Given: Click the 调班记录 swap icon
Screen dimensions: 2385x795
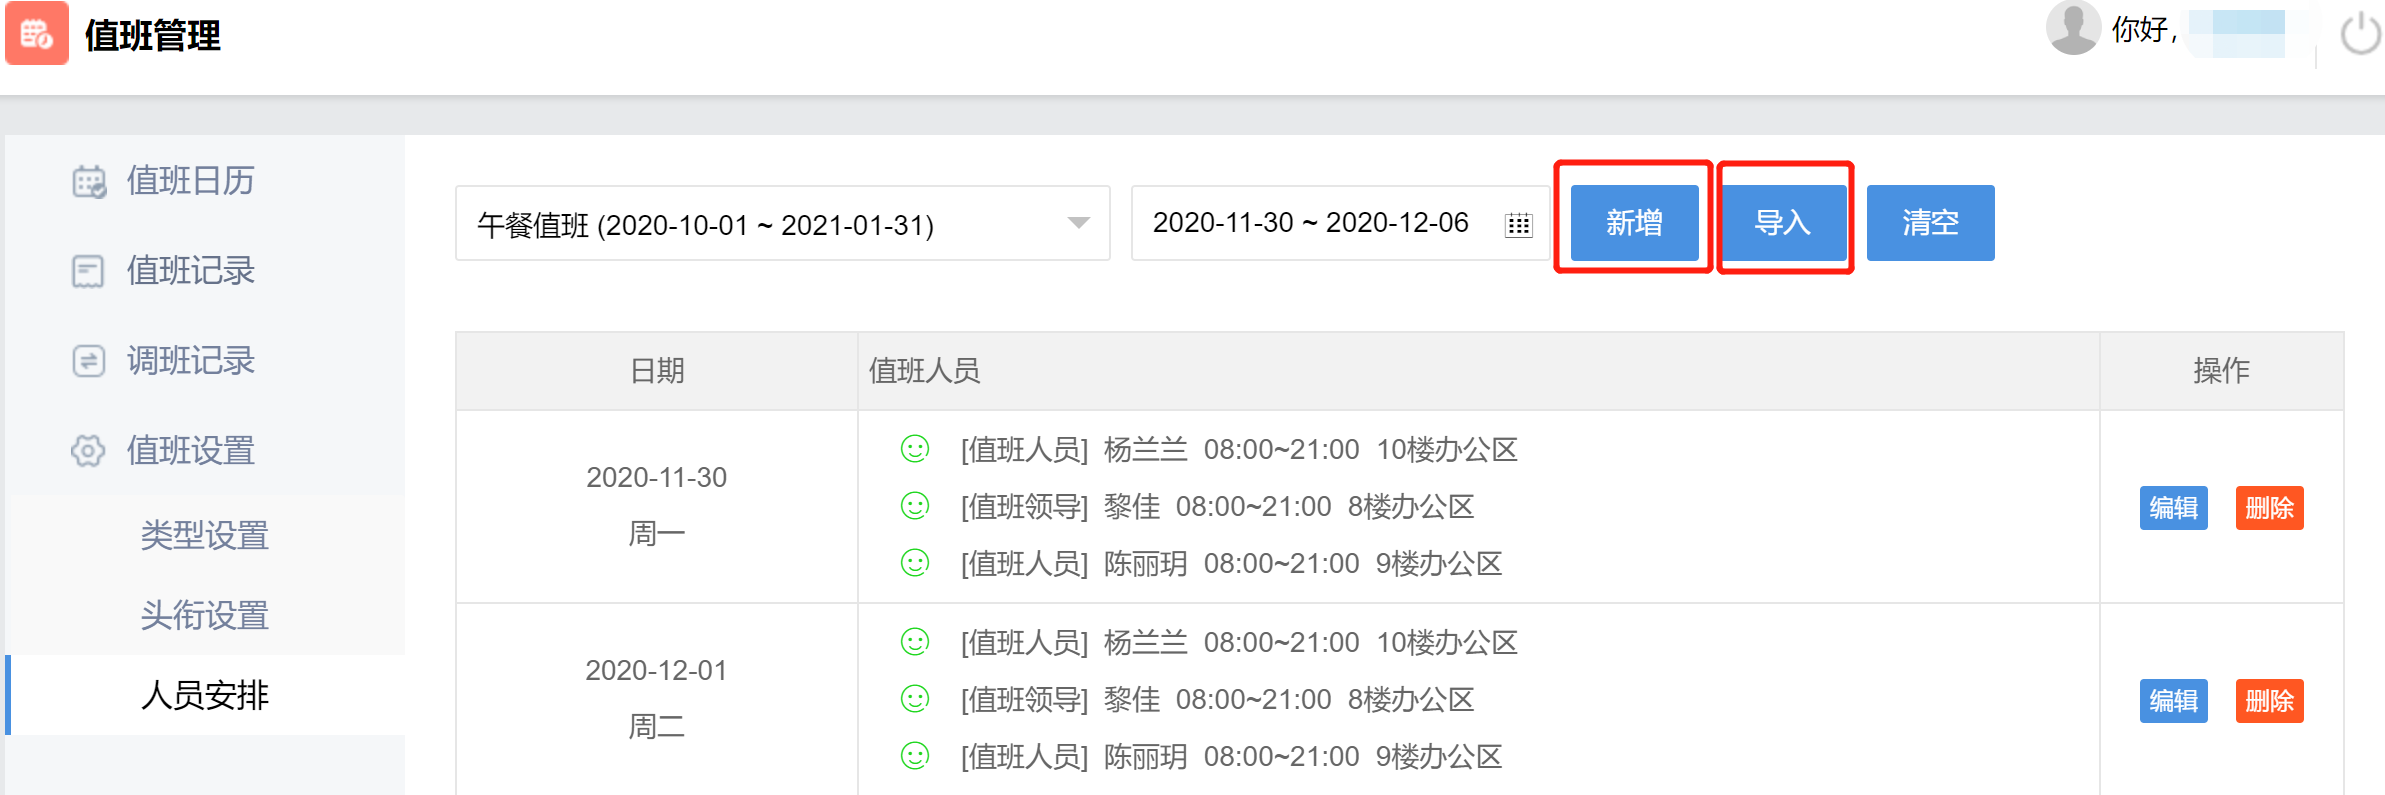Looking at the screenshot, I should (88, 361).
